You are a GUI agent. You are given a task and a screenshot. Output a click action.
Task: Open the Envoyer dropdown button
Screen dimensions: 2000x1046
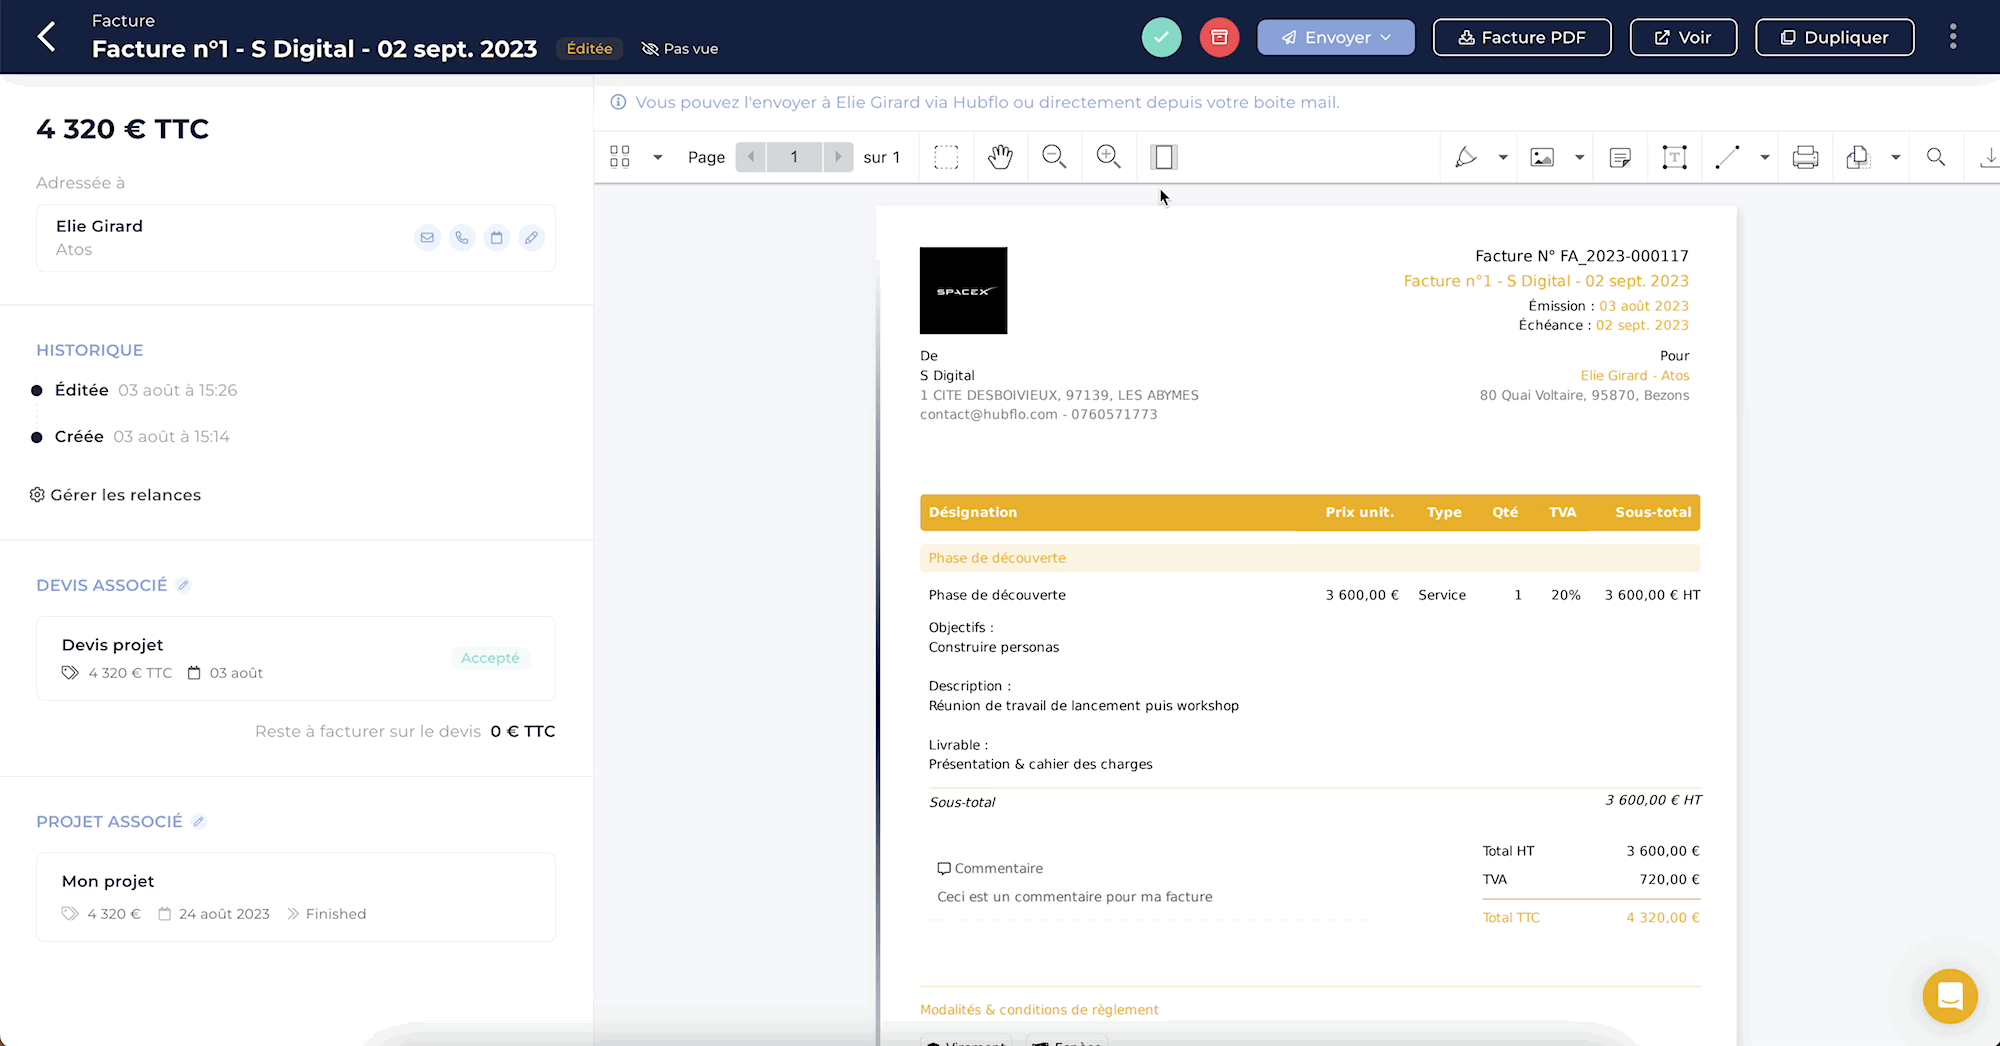point(1336,37)
